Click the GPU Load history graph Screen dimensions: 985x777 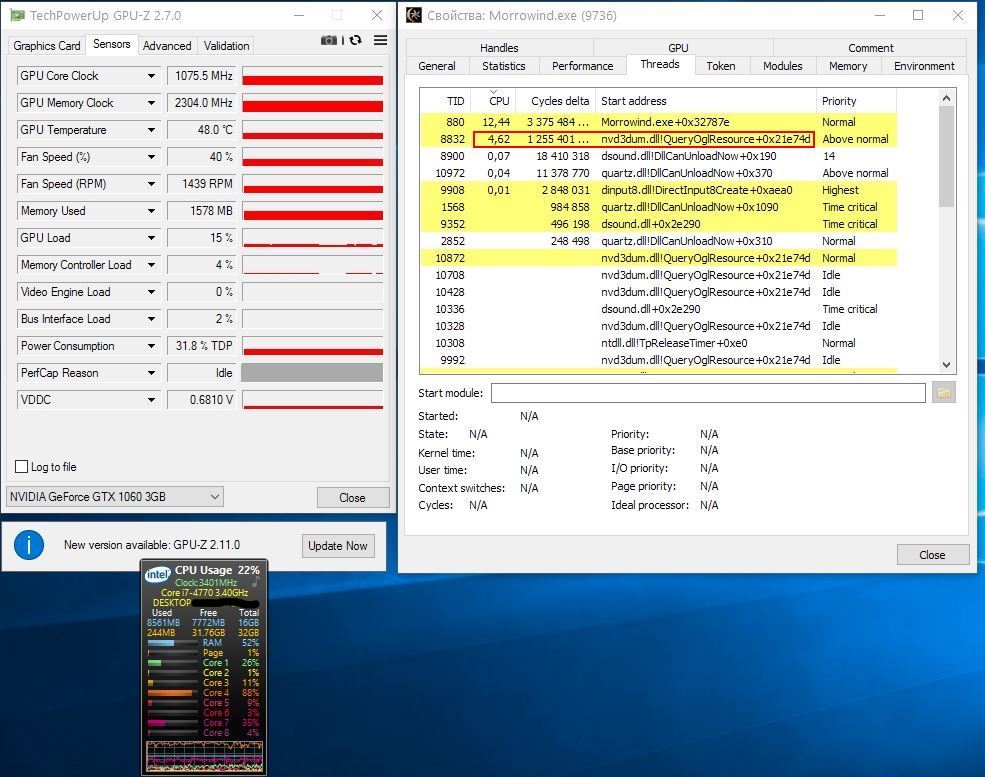(x=312, y=238)
